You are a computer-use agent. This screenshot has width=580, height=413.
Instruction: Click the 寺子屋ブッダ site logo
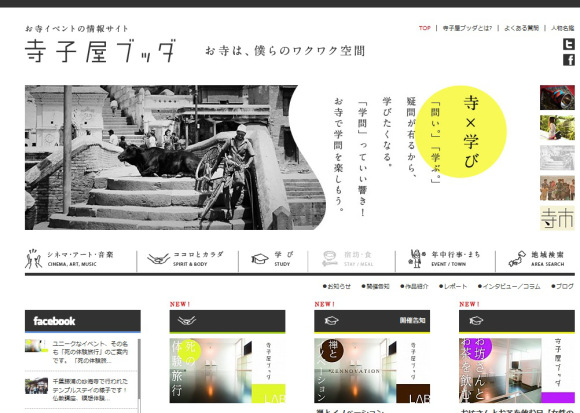click(100, 51)
